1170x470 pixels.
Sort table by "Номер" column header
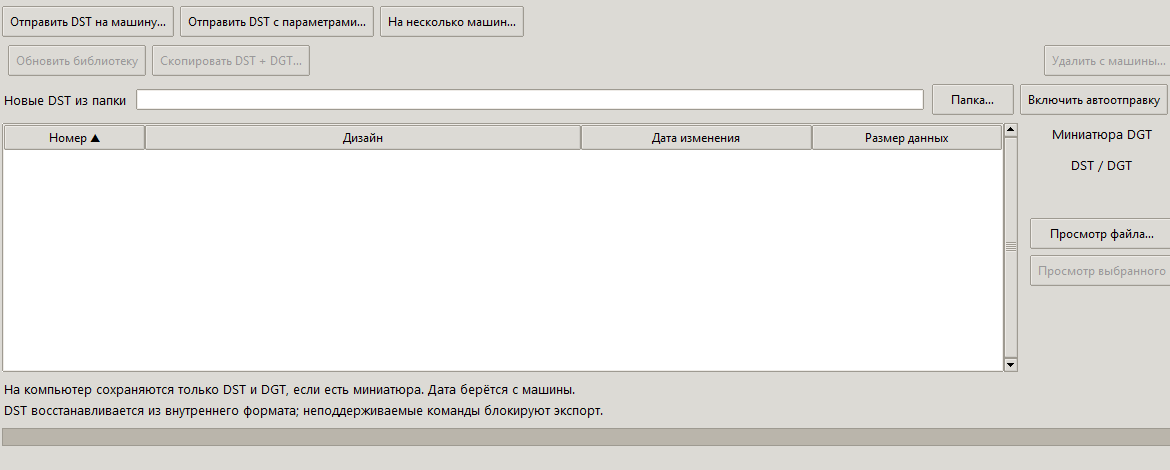(x=75, y=138)
